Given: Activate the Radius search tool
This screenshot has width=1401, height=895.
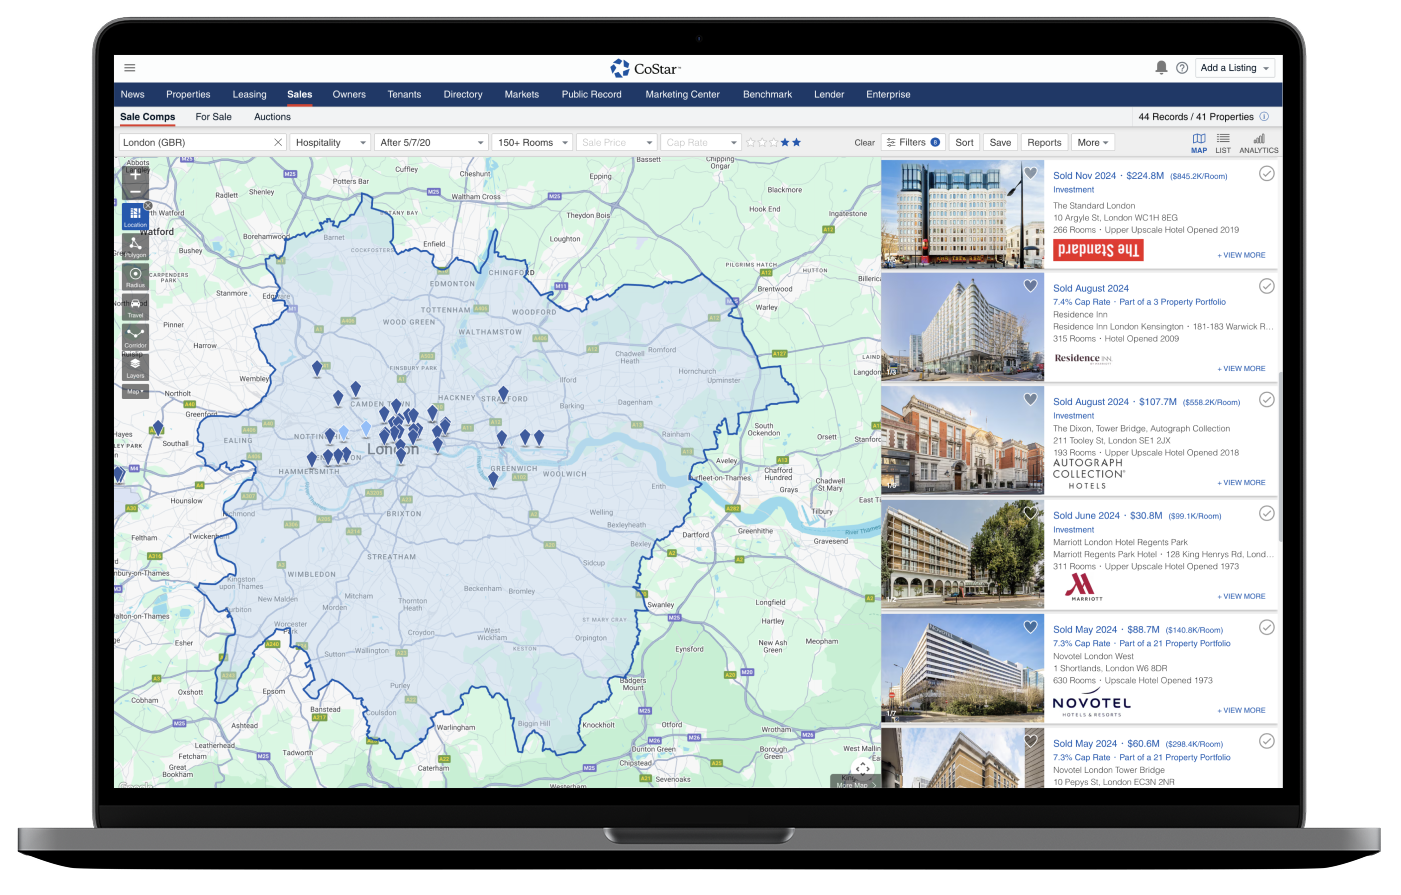Looking at the screenshot, I should click(x=135, y=276).
